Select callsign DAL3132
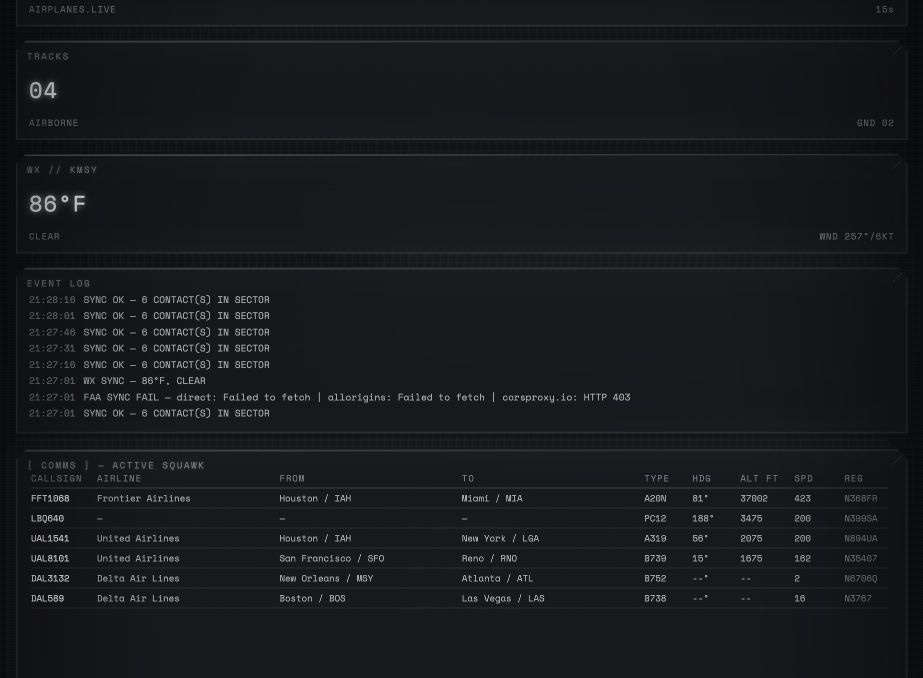923x678 pixels. tap(50, 579)
